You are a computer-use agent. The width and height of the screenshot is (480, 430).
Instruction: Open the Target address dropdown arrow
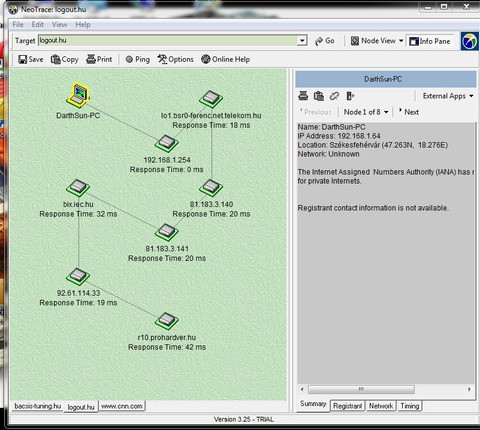pyautogui.click(x=302, y=41)
